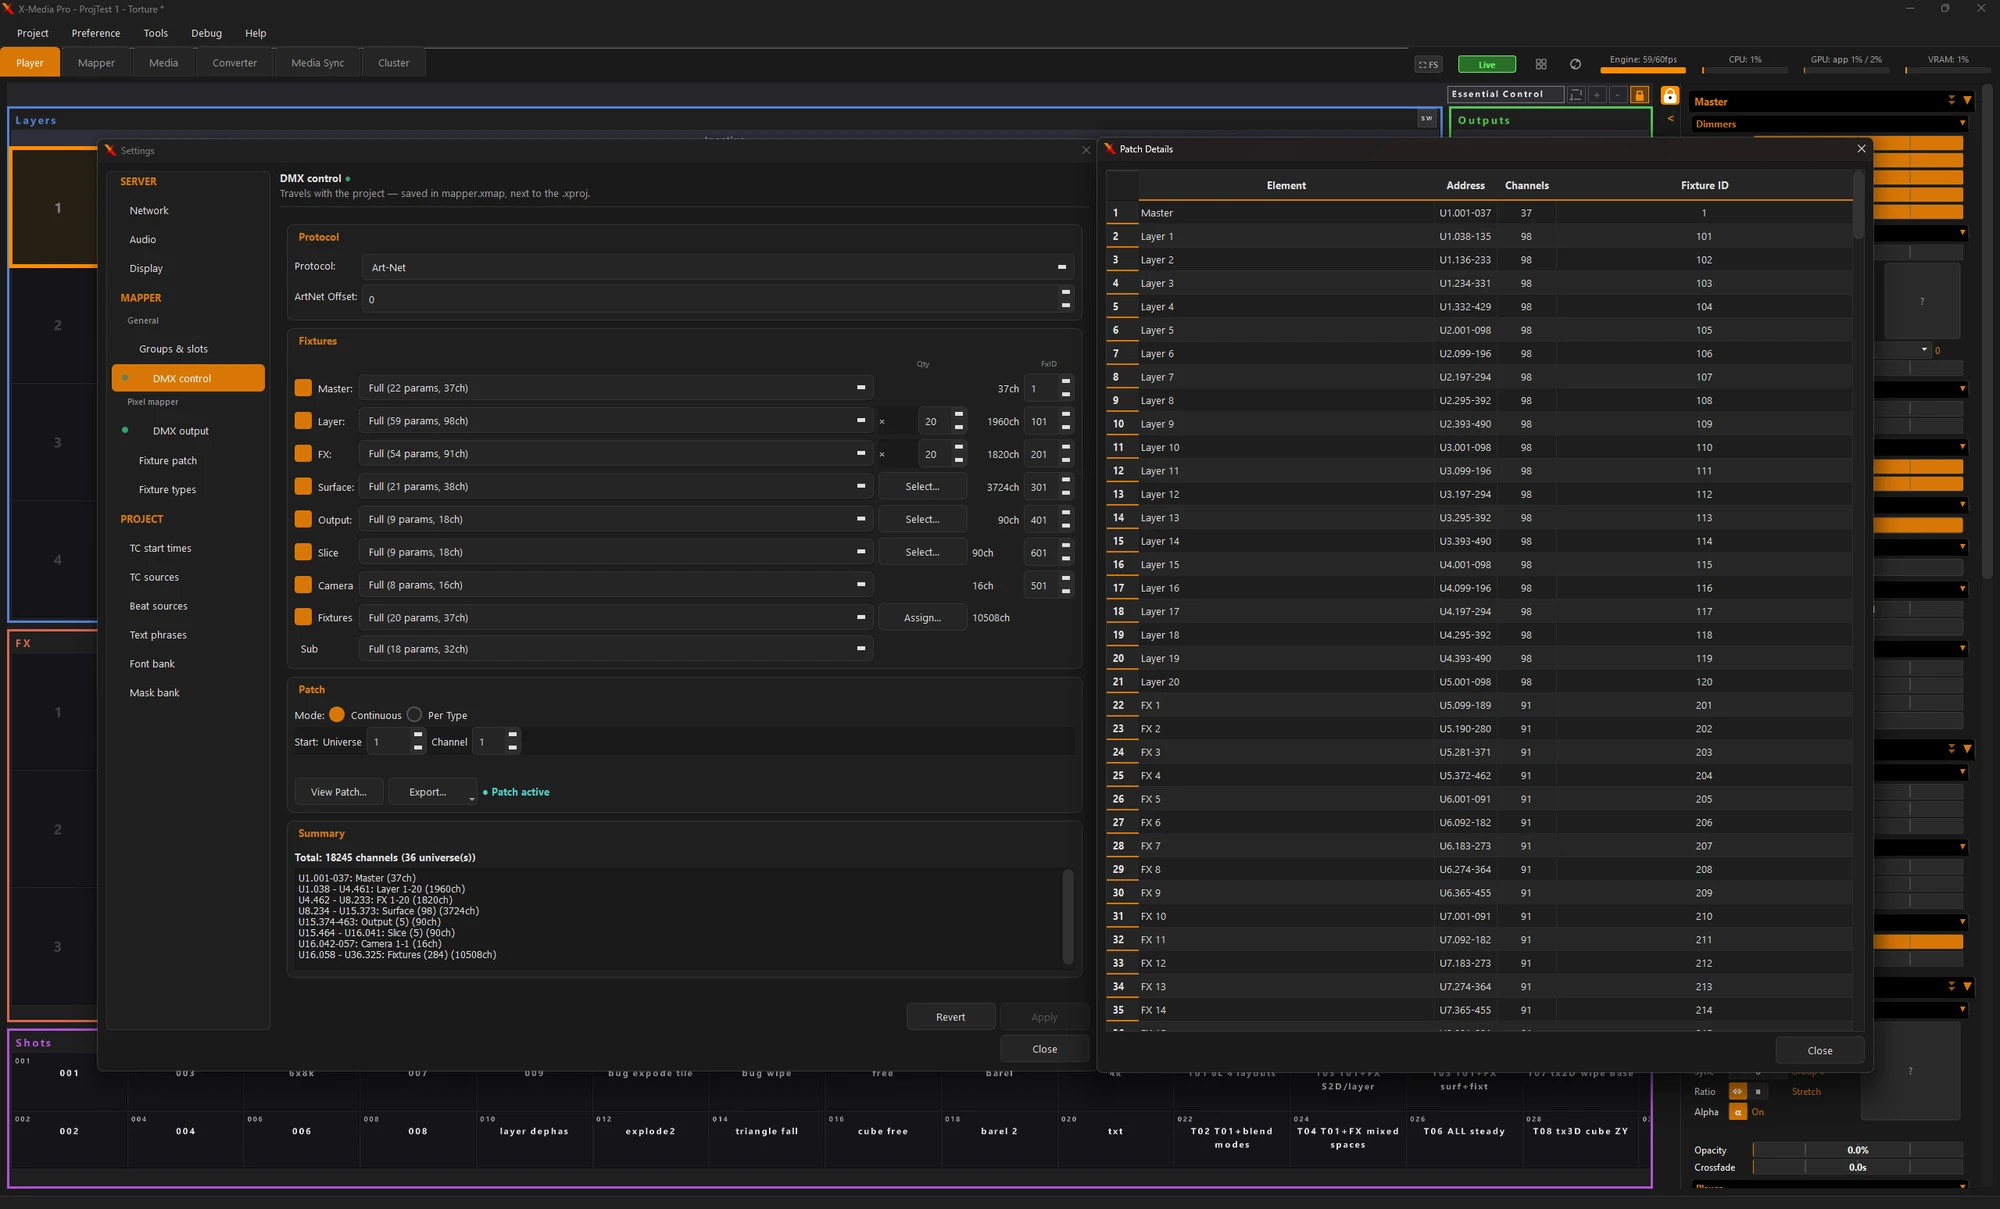The image size is (2000, 1209).
Task: Open the Master fixture type dropdown
Action: click(616, 388)
